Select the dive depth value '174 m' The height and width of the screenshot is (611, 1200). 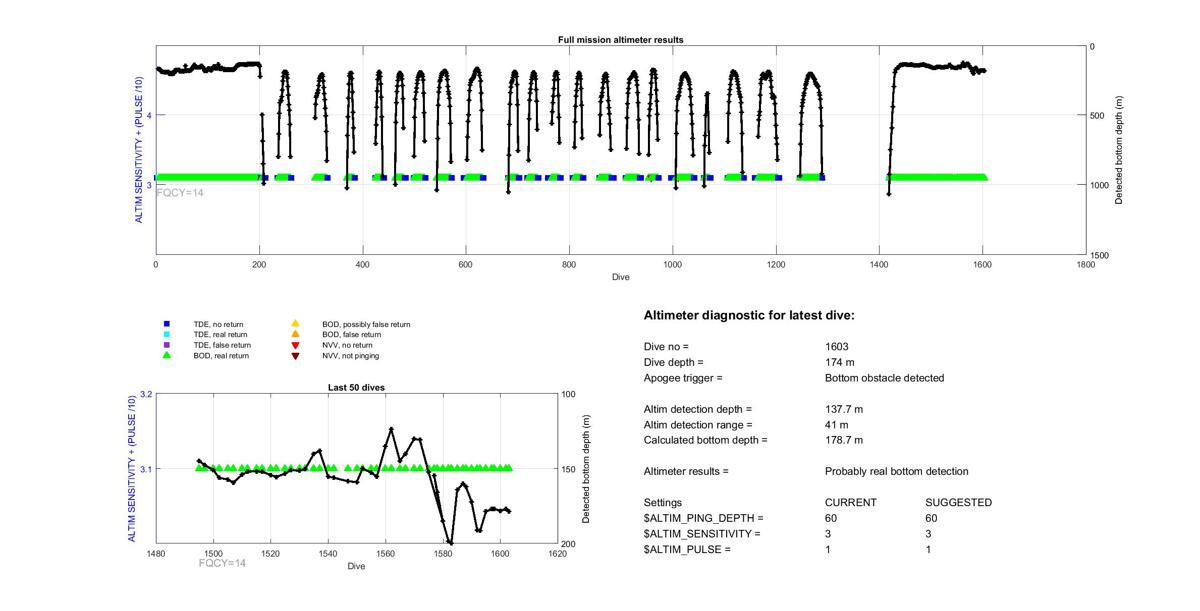[x=841, y=363]
